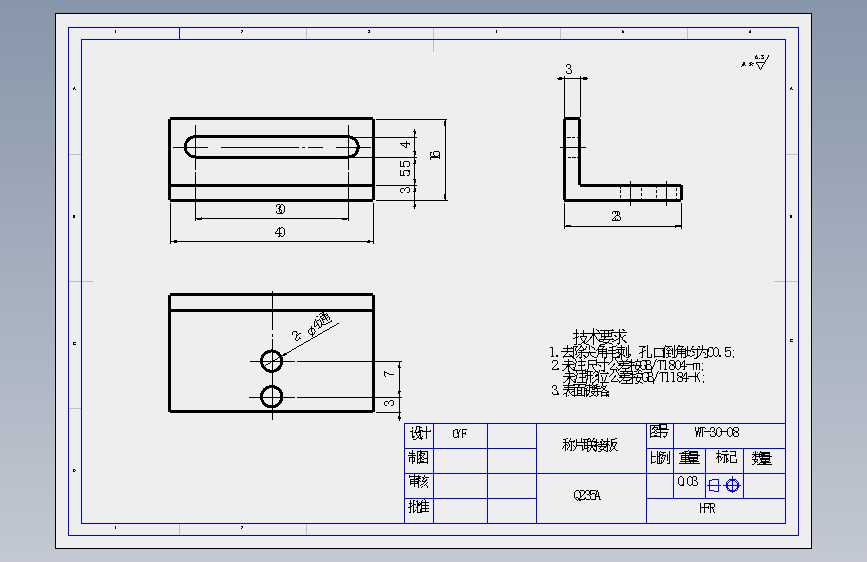Viewport: 867px width, 562px height.
Task: Select the 2-φ4通 hole callout
Action: [311, 326]
